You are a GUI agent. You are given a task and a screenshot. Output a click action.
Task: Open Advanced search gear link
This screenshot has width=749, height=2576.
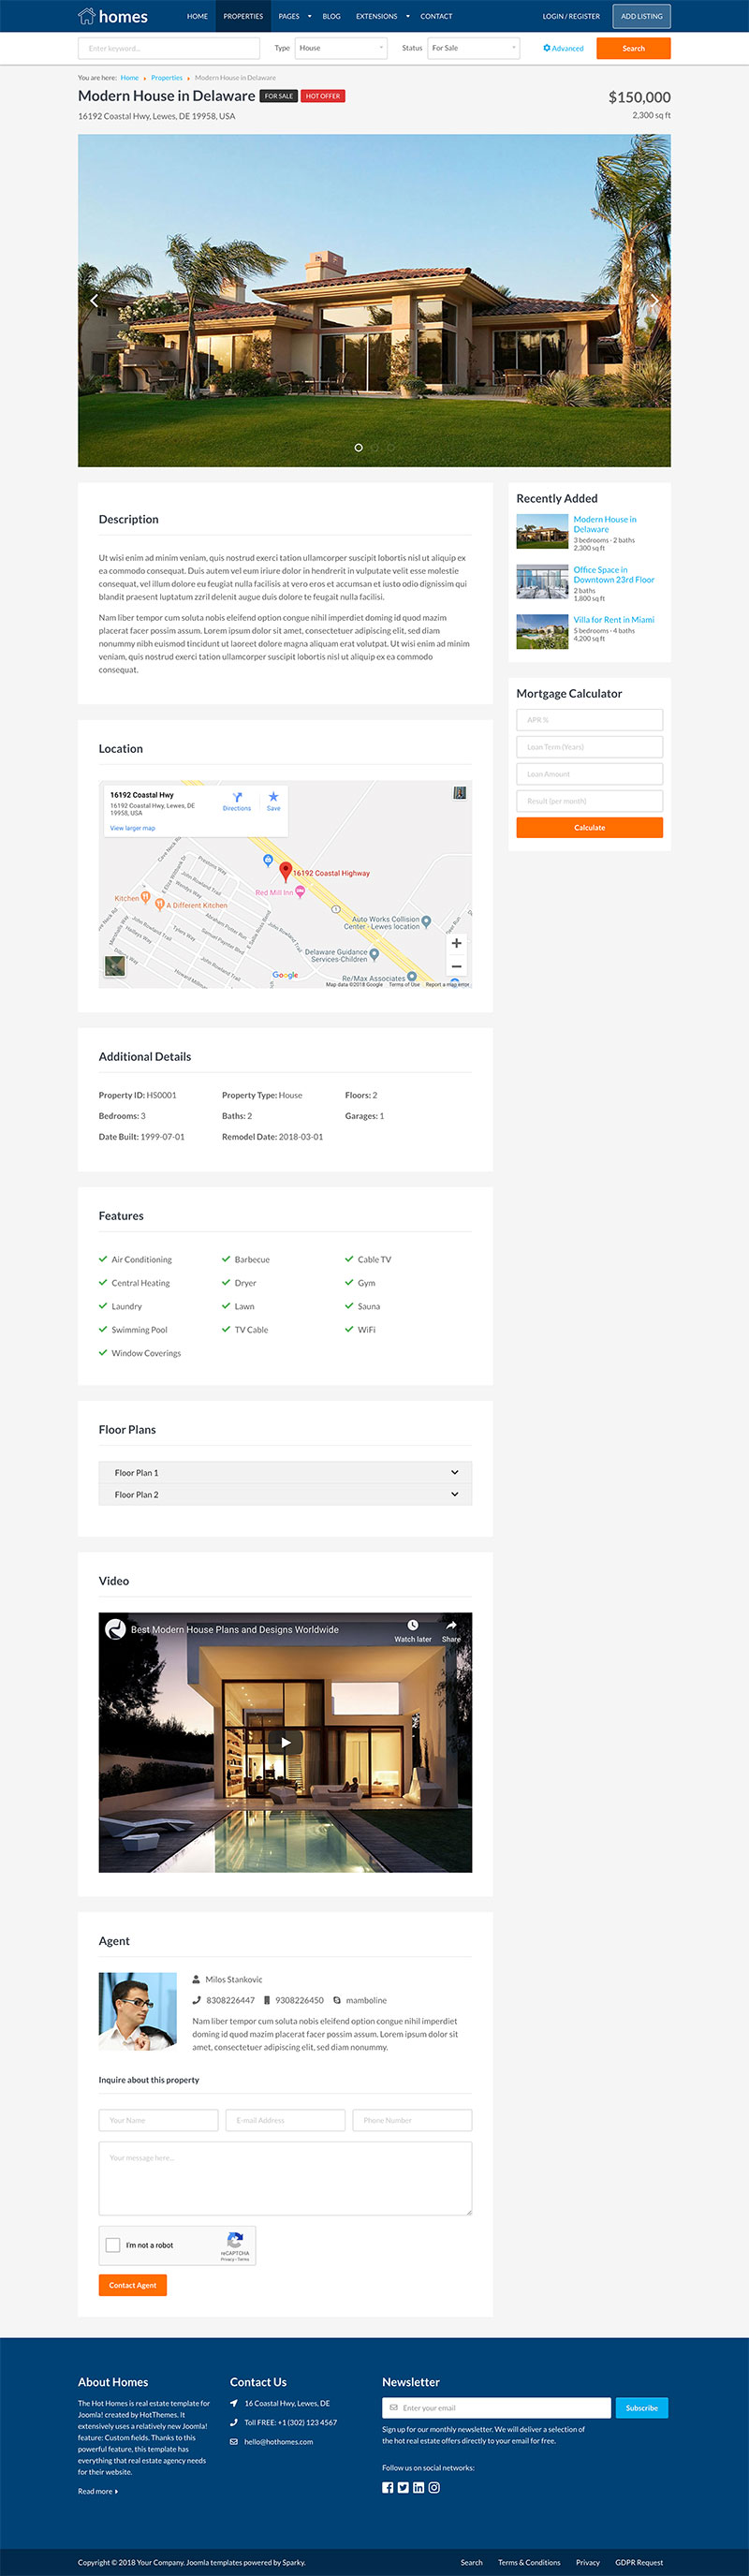coord(563,48)
